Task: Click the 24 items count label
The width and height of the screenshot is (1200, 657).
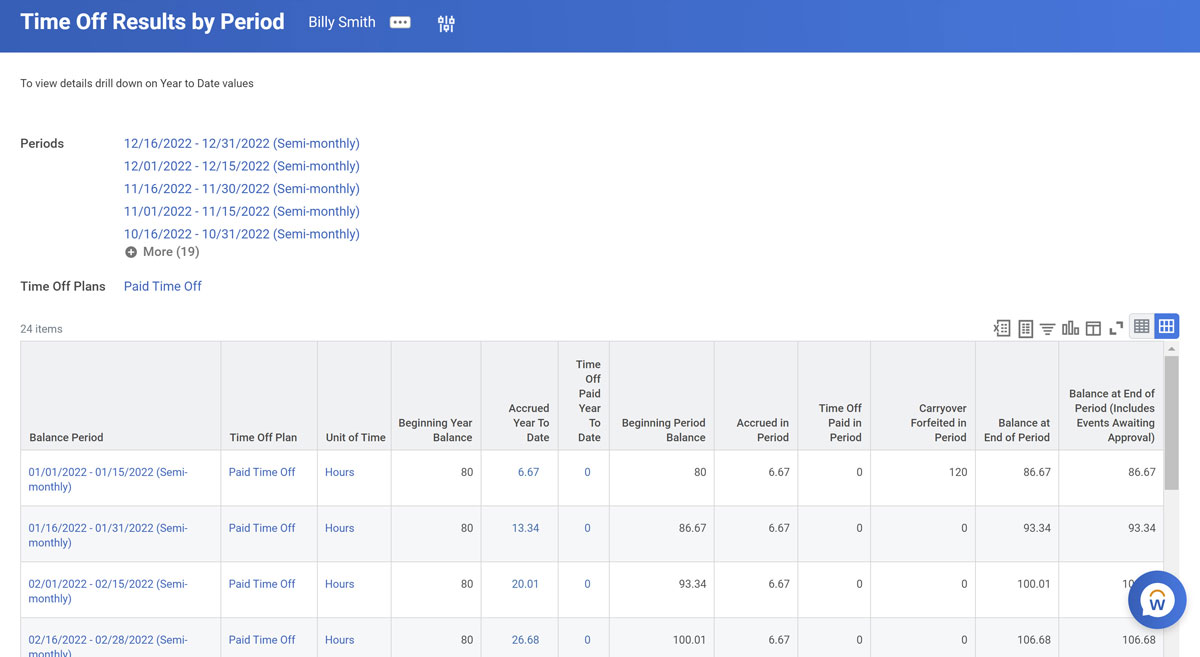Action: 41,328
